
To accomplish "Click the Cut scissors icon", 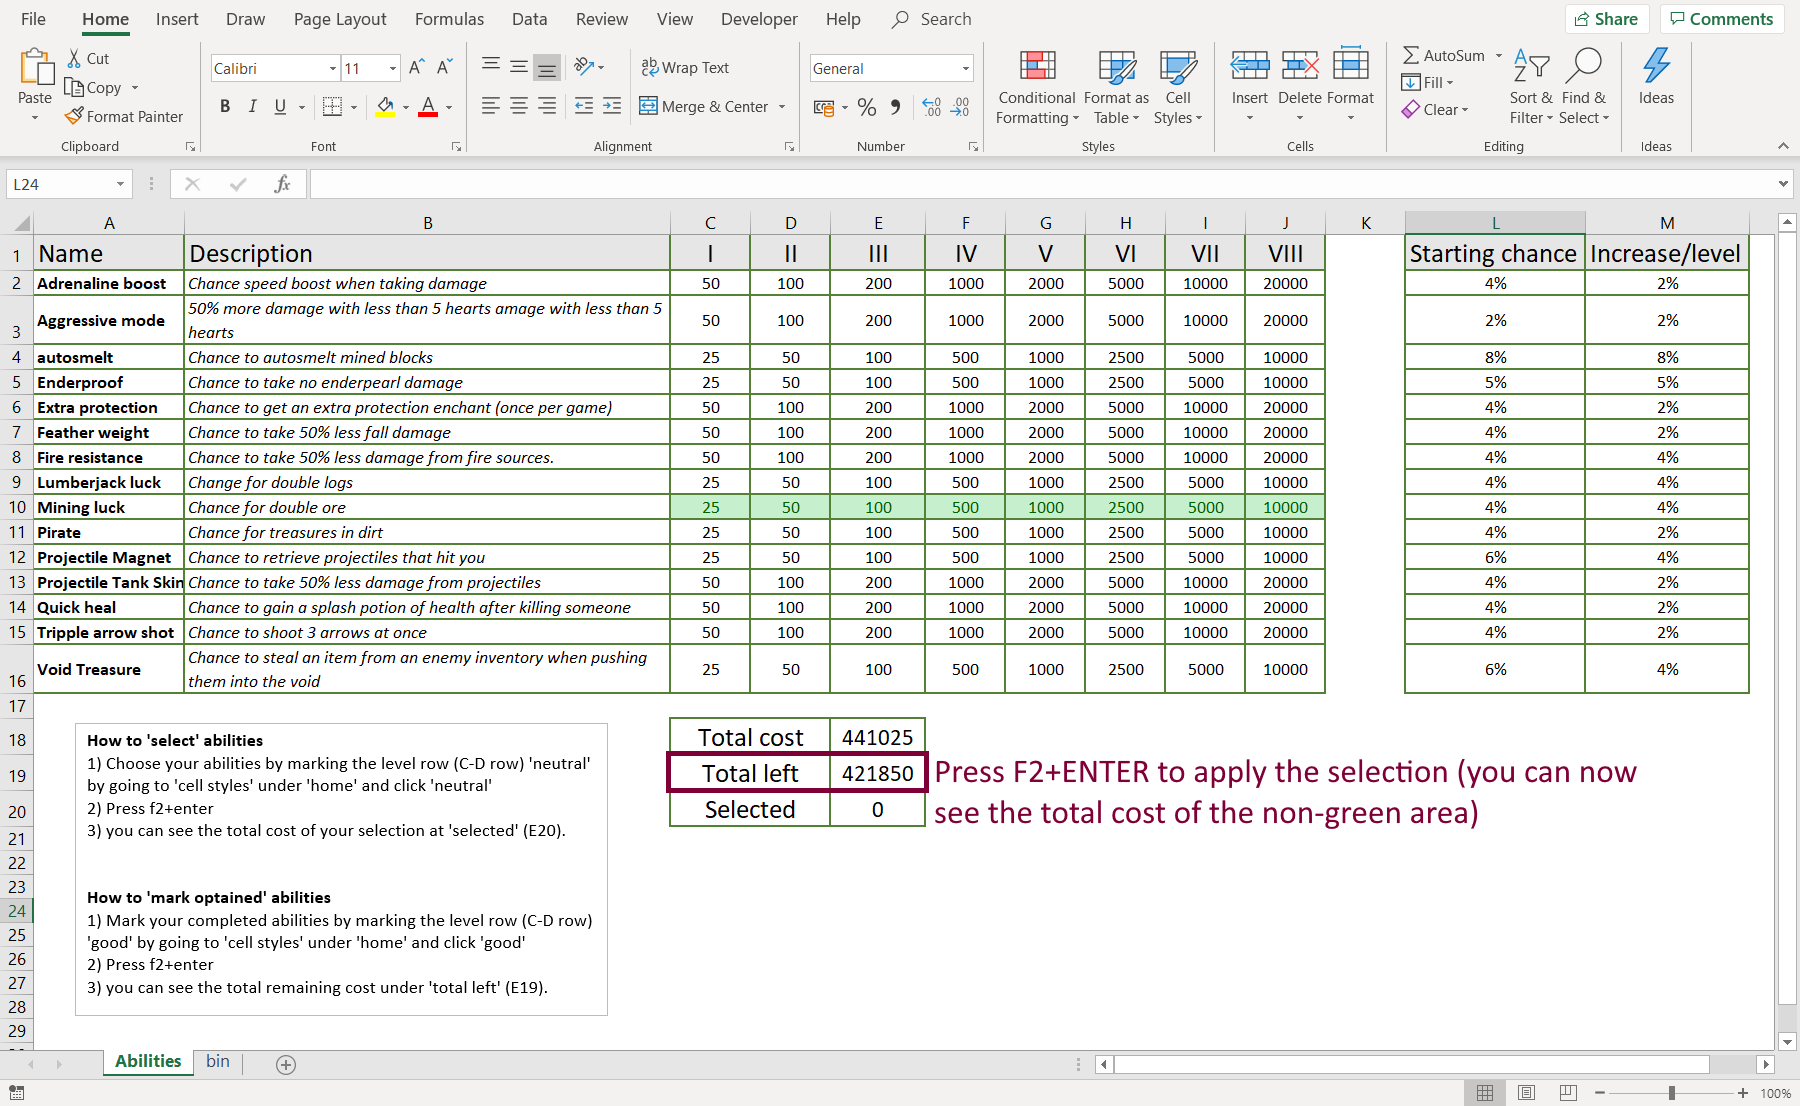I will click(x=74, y=58).
